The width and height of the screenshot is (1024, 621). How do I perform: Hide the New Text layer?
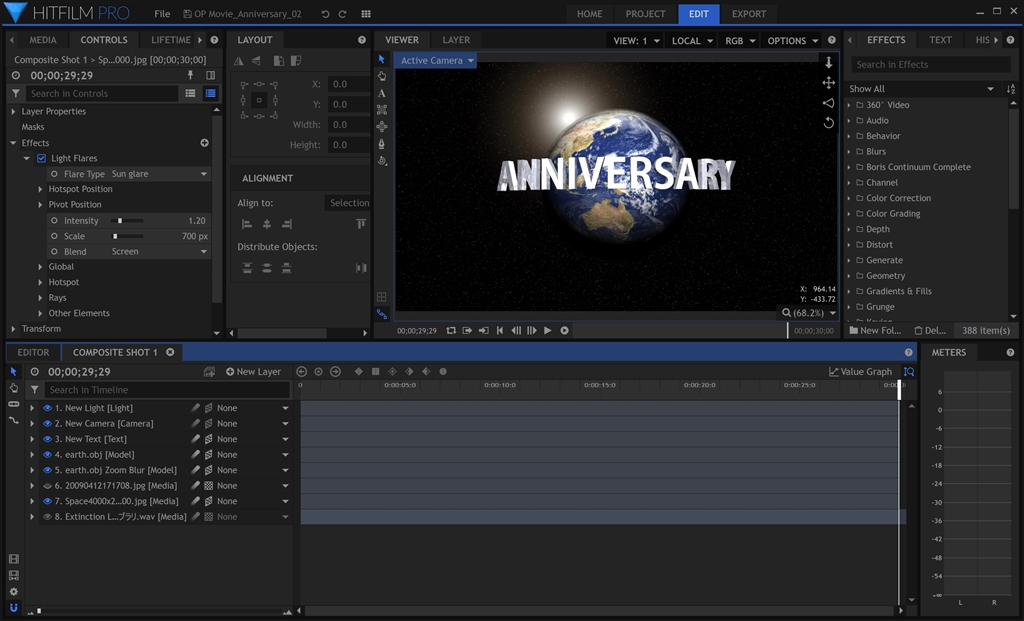click(47, 439)
